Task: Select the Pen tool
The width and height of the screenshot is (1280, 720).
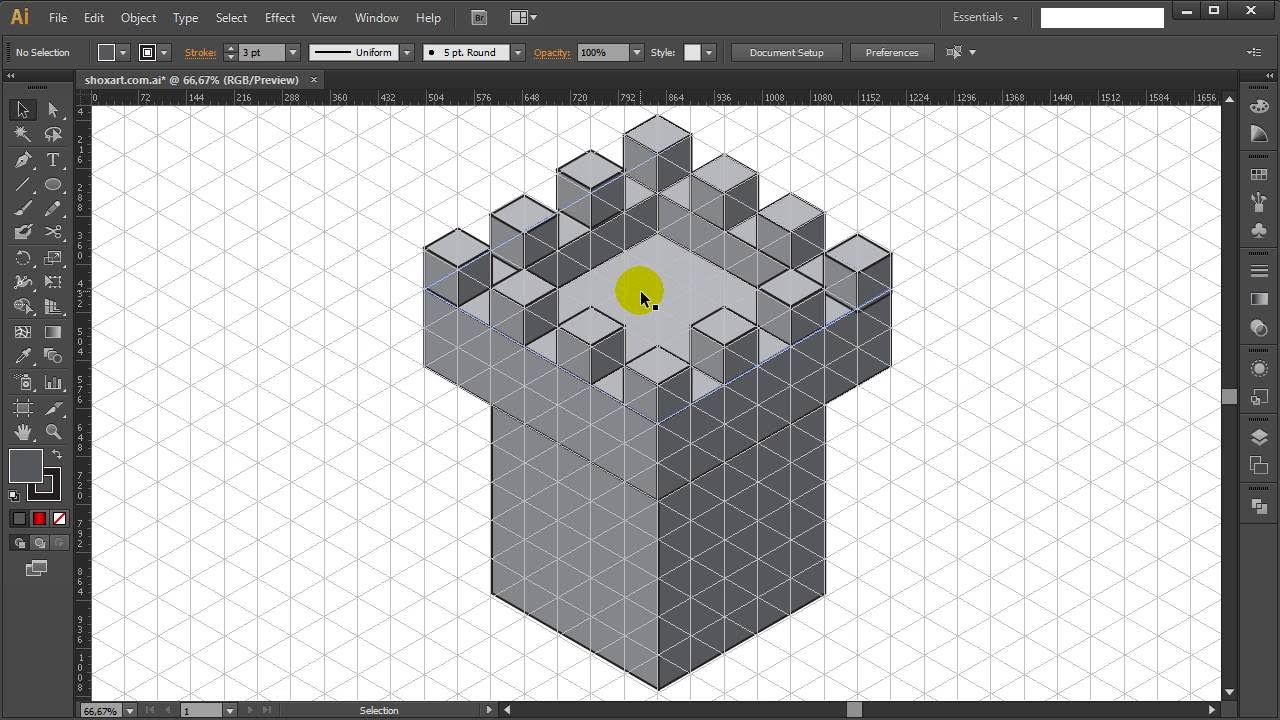Action: pyautogui.click(x=22, y=159)
